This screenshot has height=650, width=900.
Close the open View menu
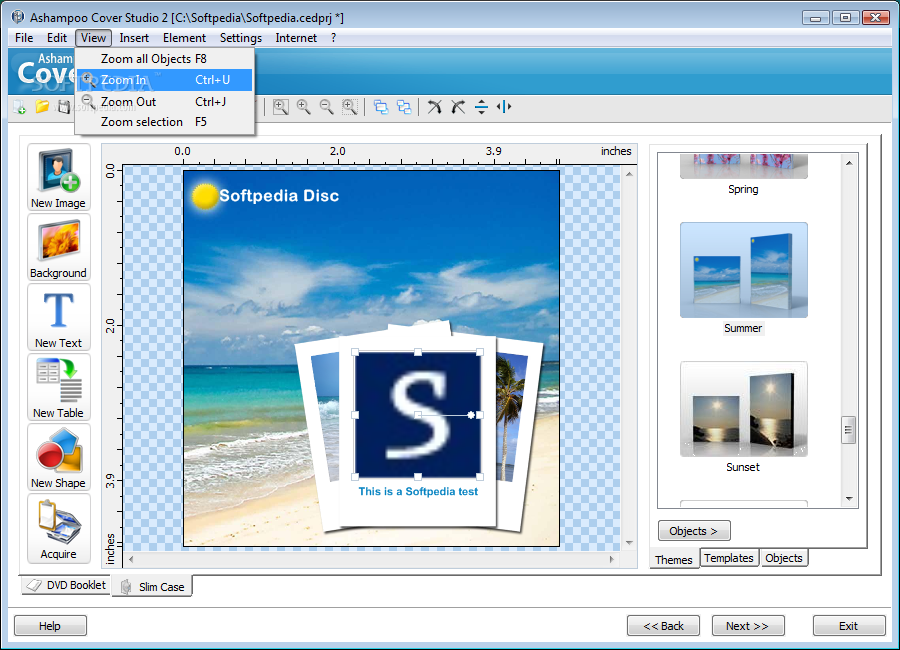click(x=93, y=38)
